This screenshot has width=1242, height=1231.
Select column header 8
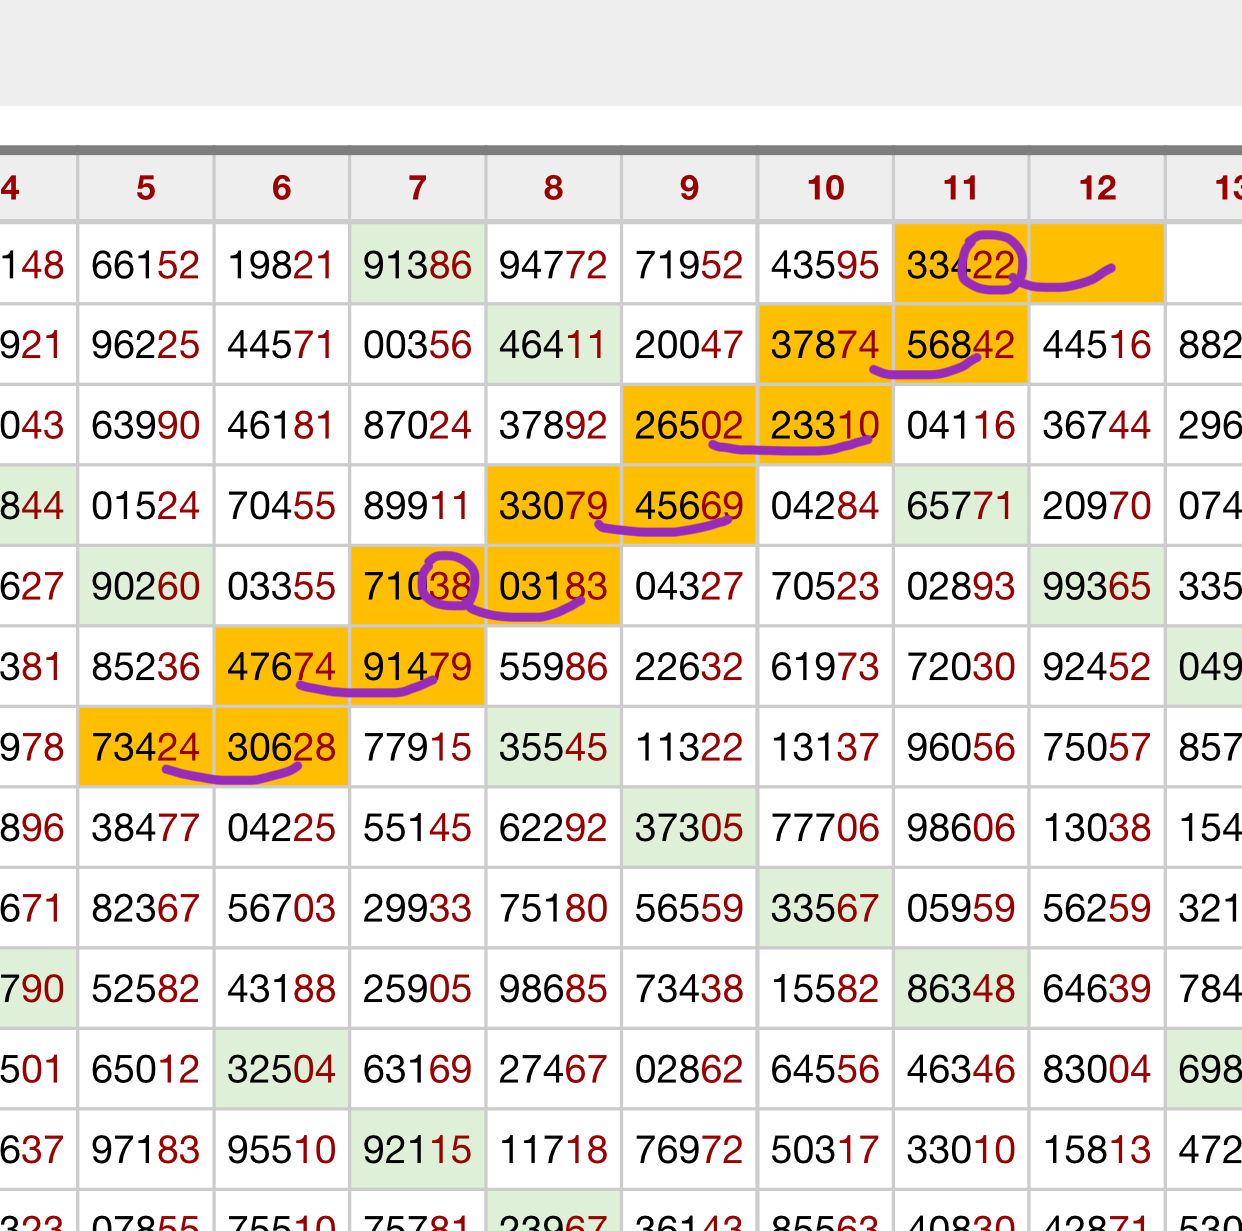click(x=553, y=188)
